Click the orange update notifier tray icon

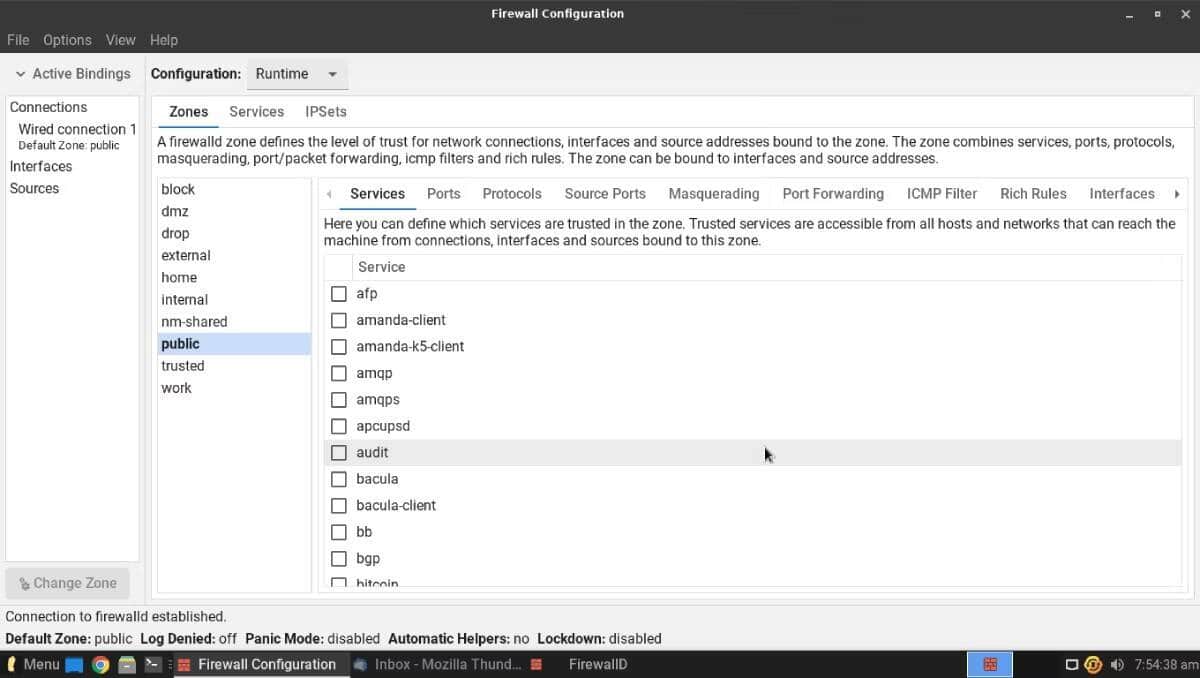[x=1093, y=664]
